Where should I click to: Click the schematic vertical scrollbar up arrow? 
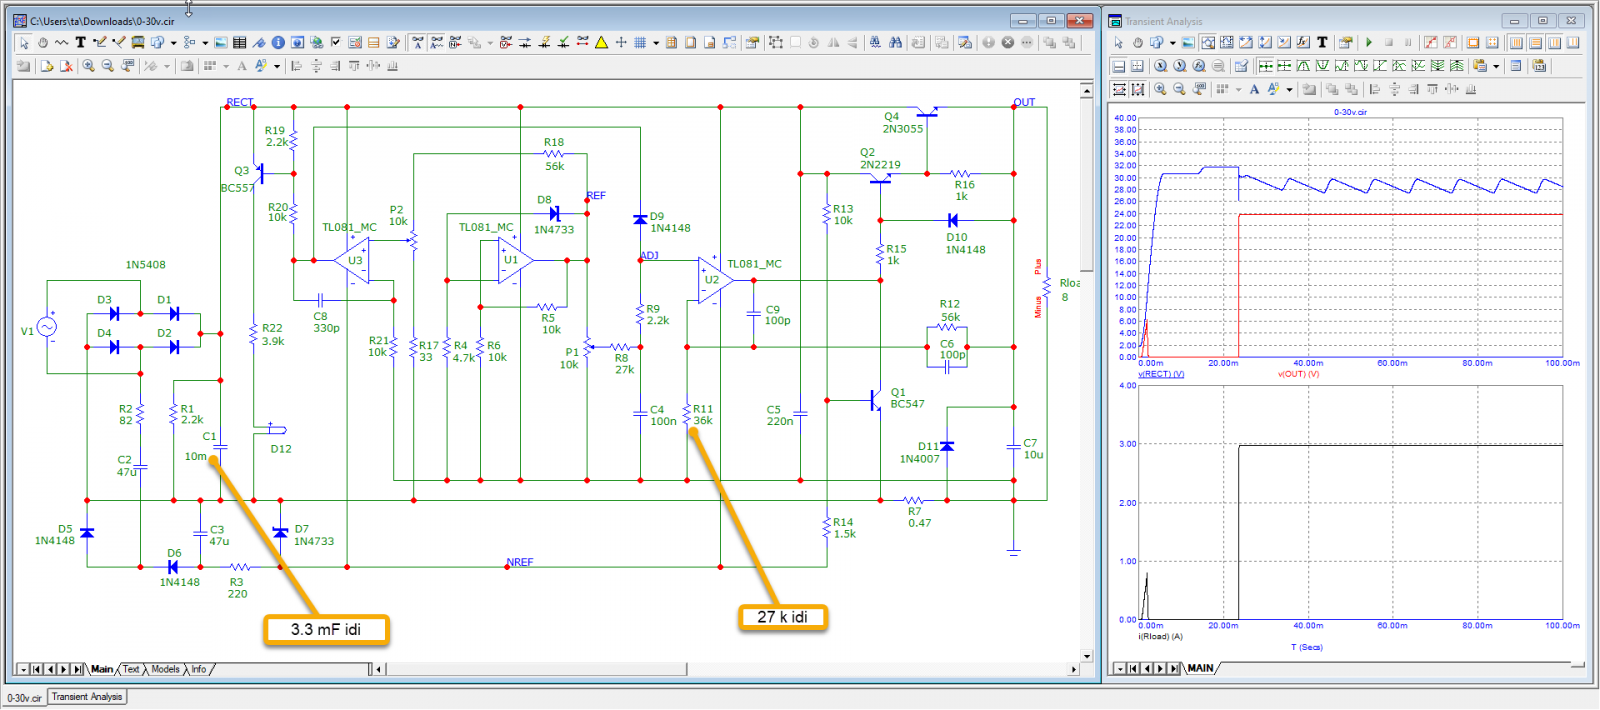1086,90
